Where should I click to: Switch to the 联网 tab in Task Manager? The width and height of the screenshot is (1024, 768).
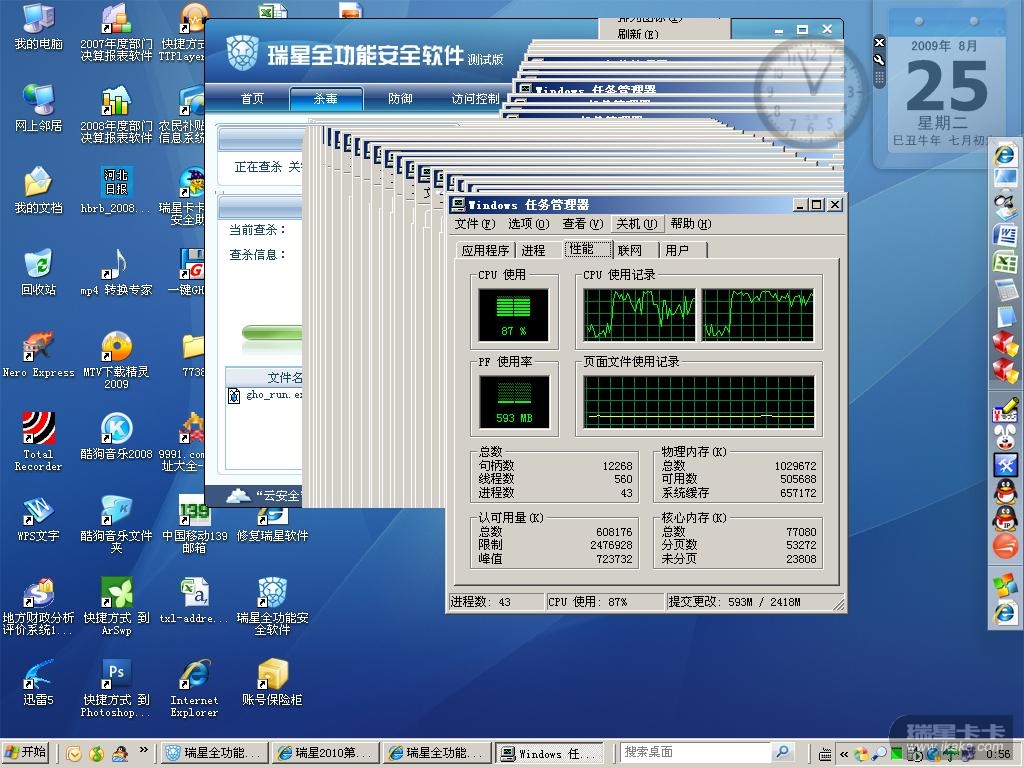(x=630, y=250)
